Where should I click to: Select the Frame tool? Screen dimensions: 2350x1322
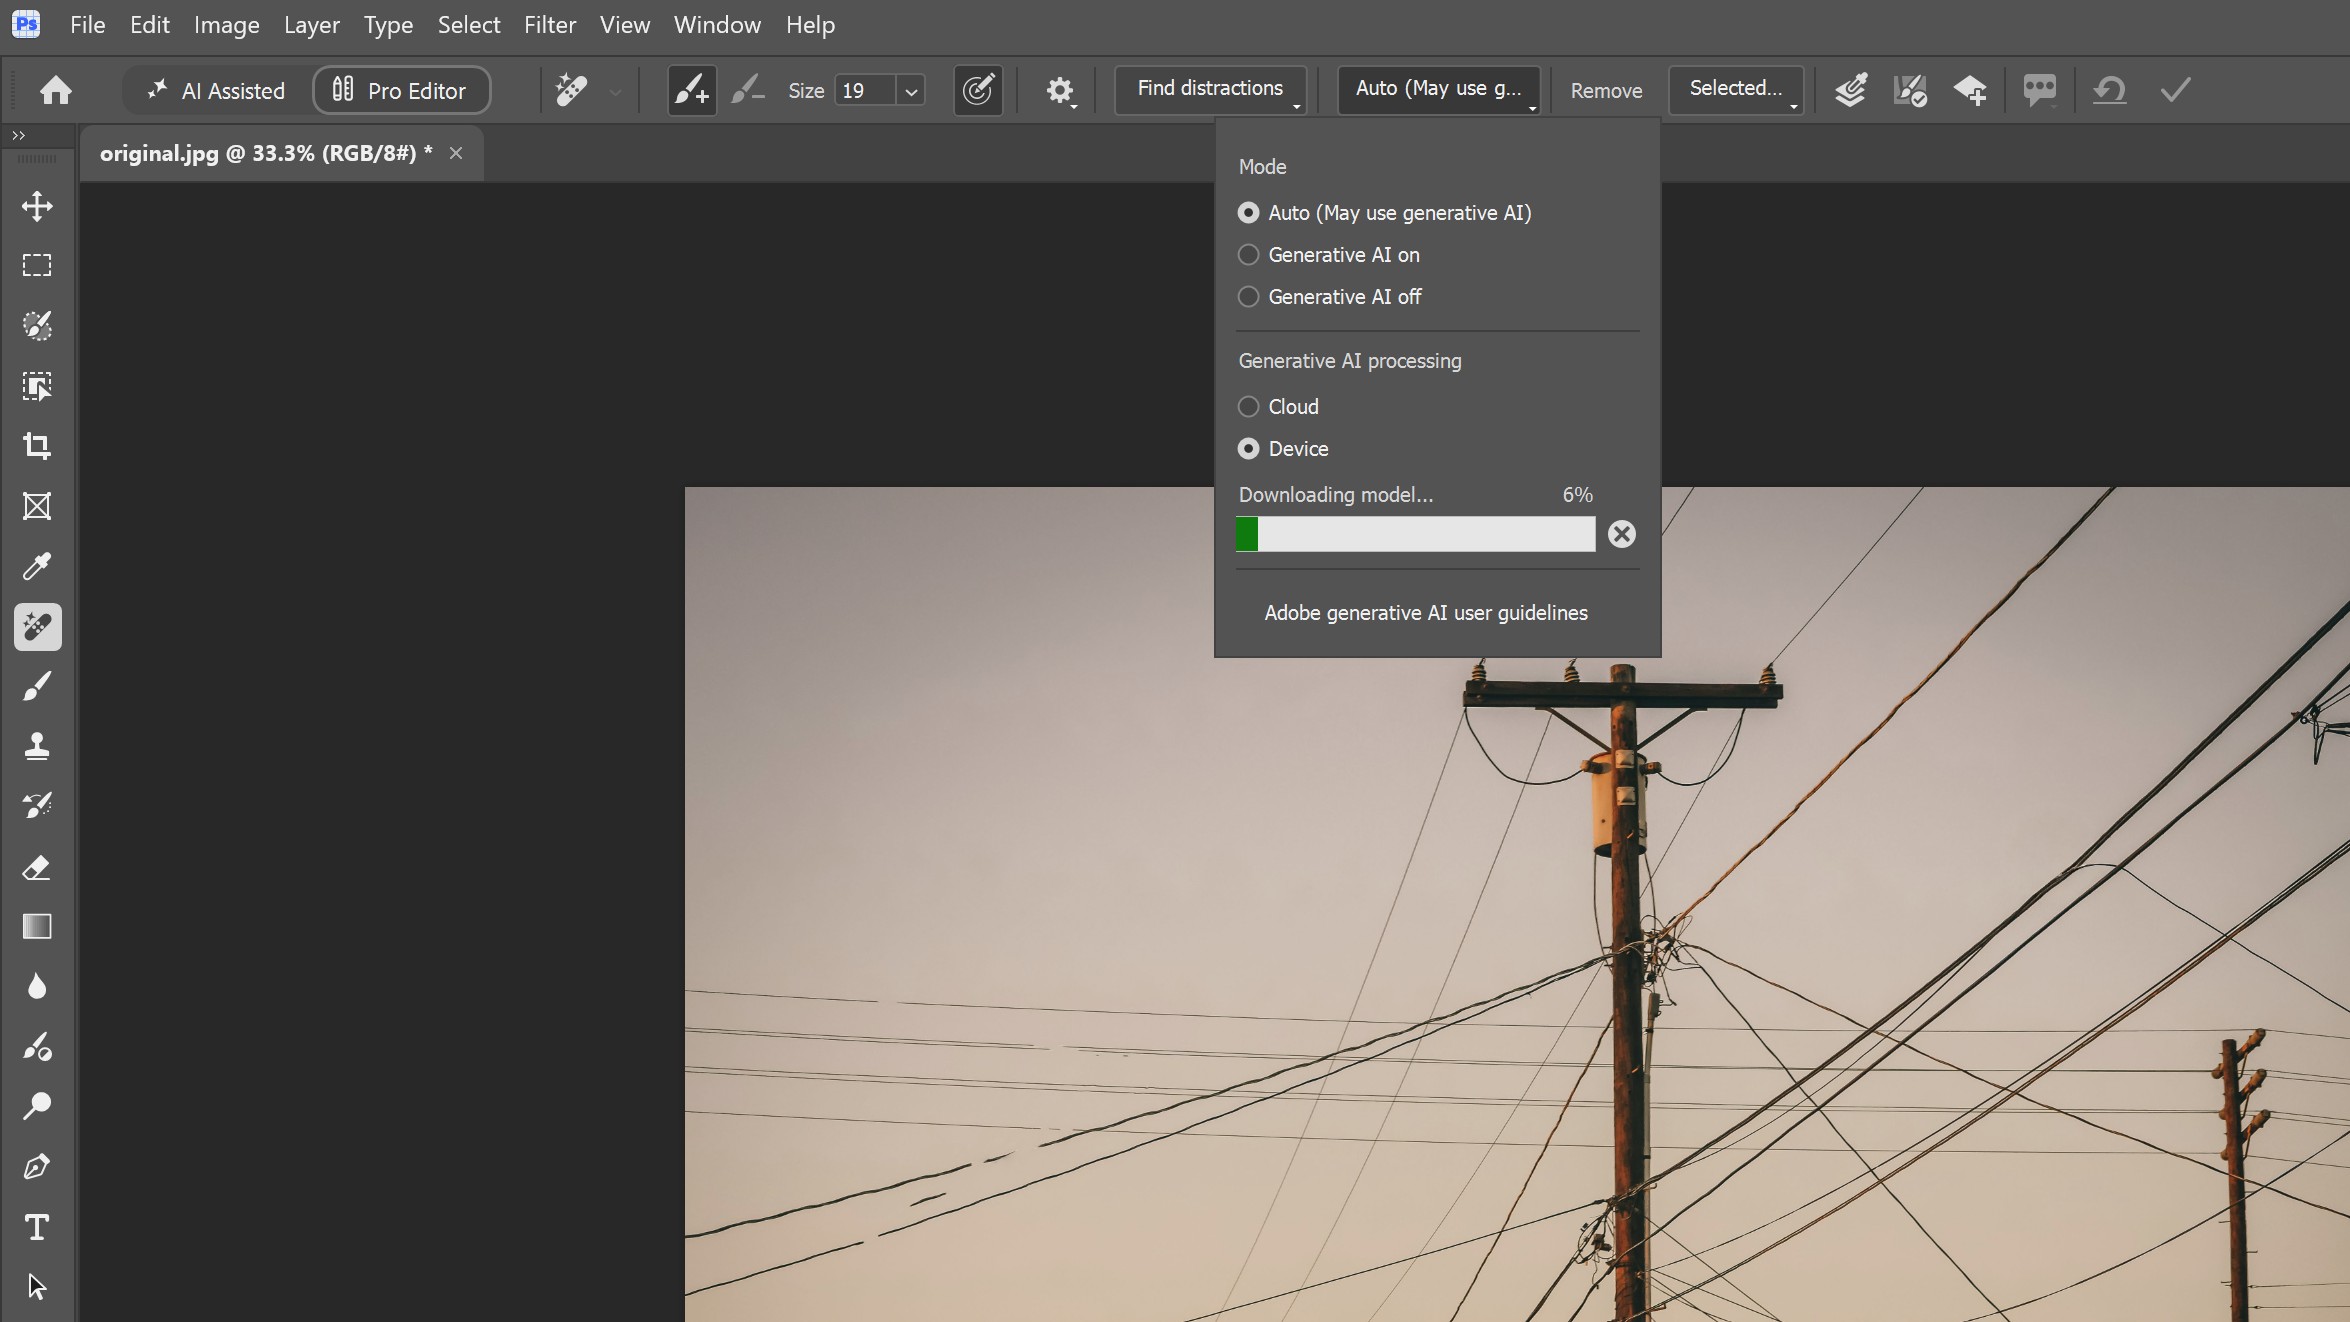coord(37,506)
